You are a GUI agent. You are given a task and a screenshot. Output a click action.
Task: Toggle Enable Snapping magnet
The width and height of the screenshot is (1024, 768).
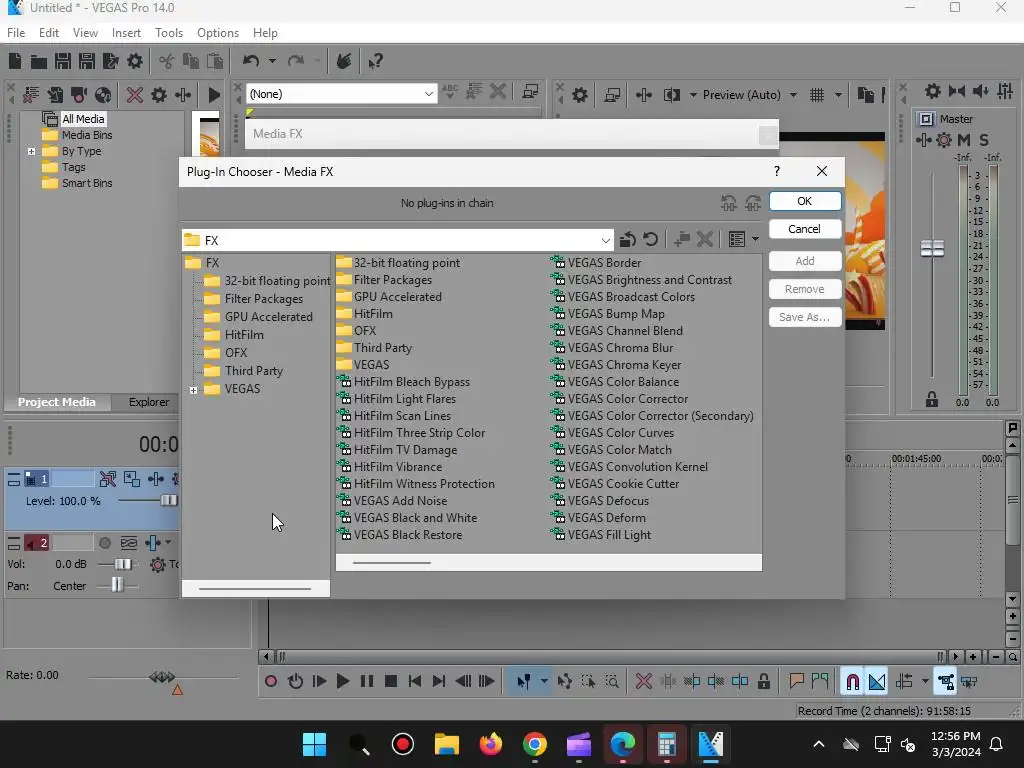[852, 682]
